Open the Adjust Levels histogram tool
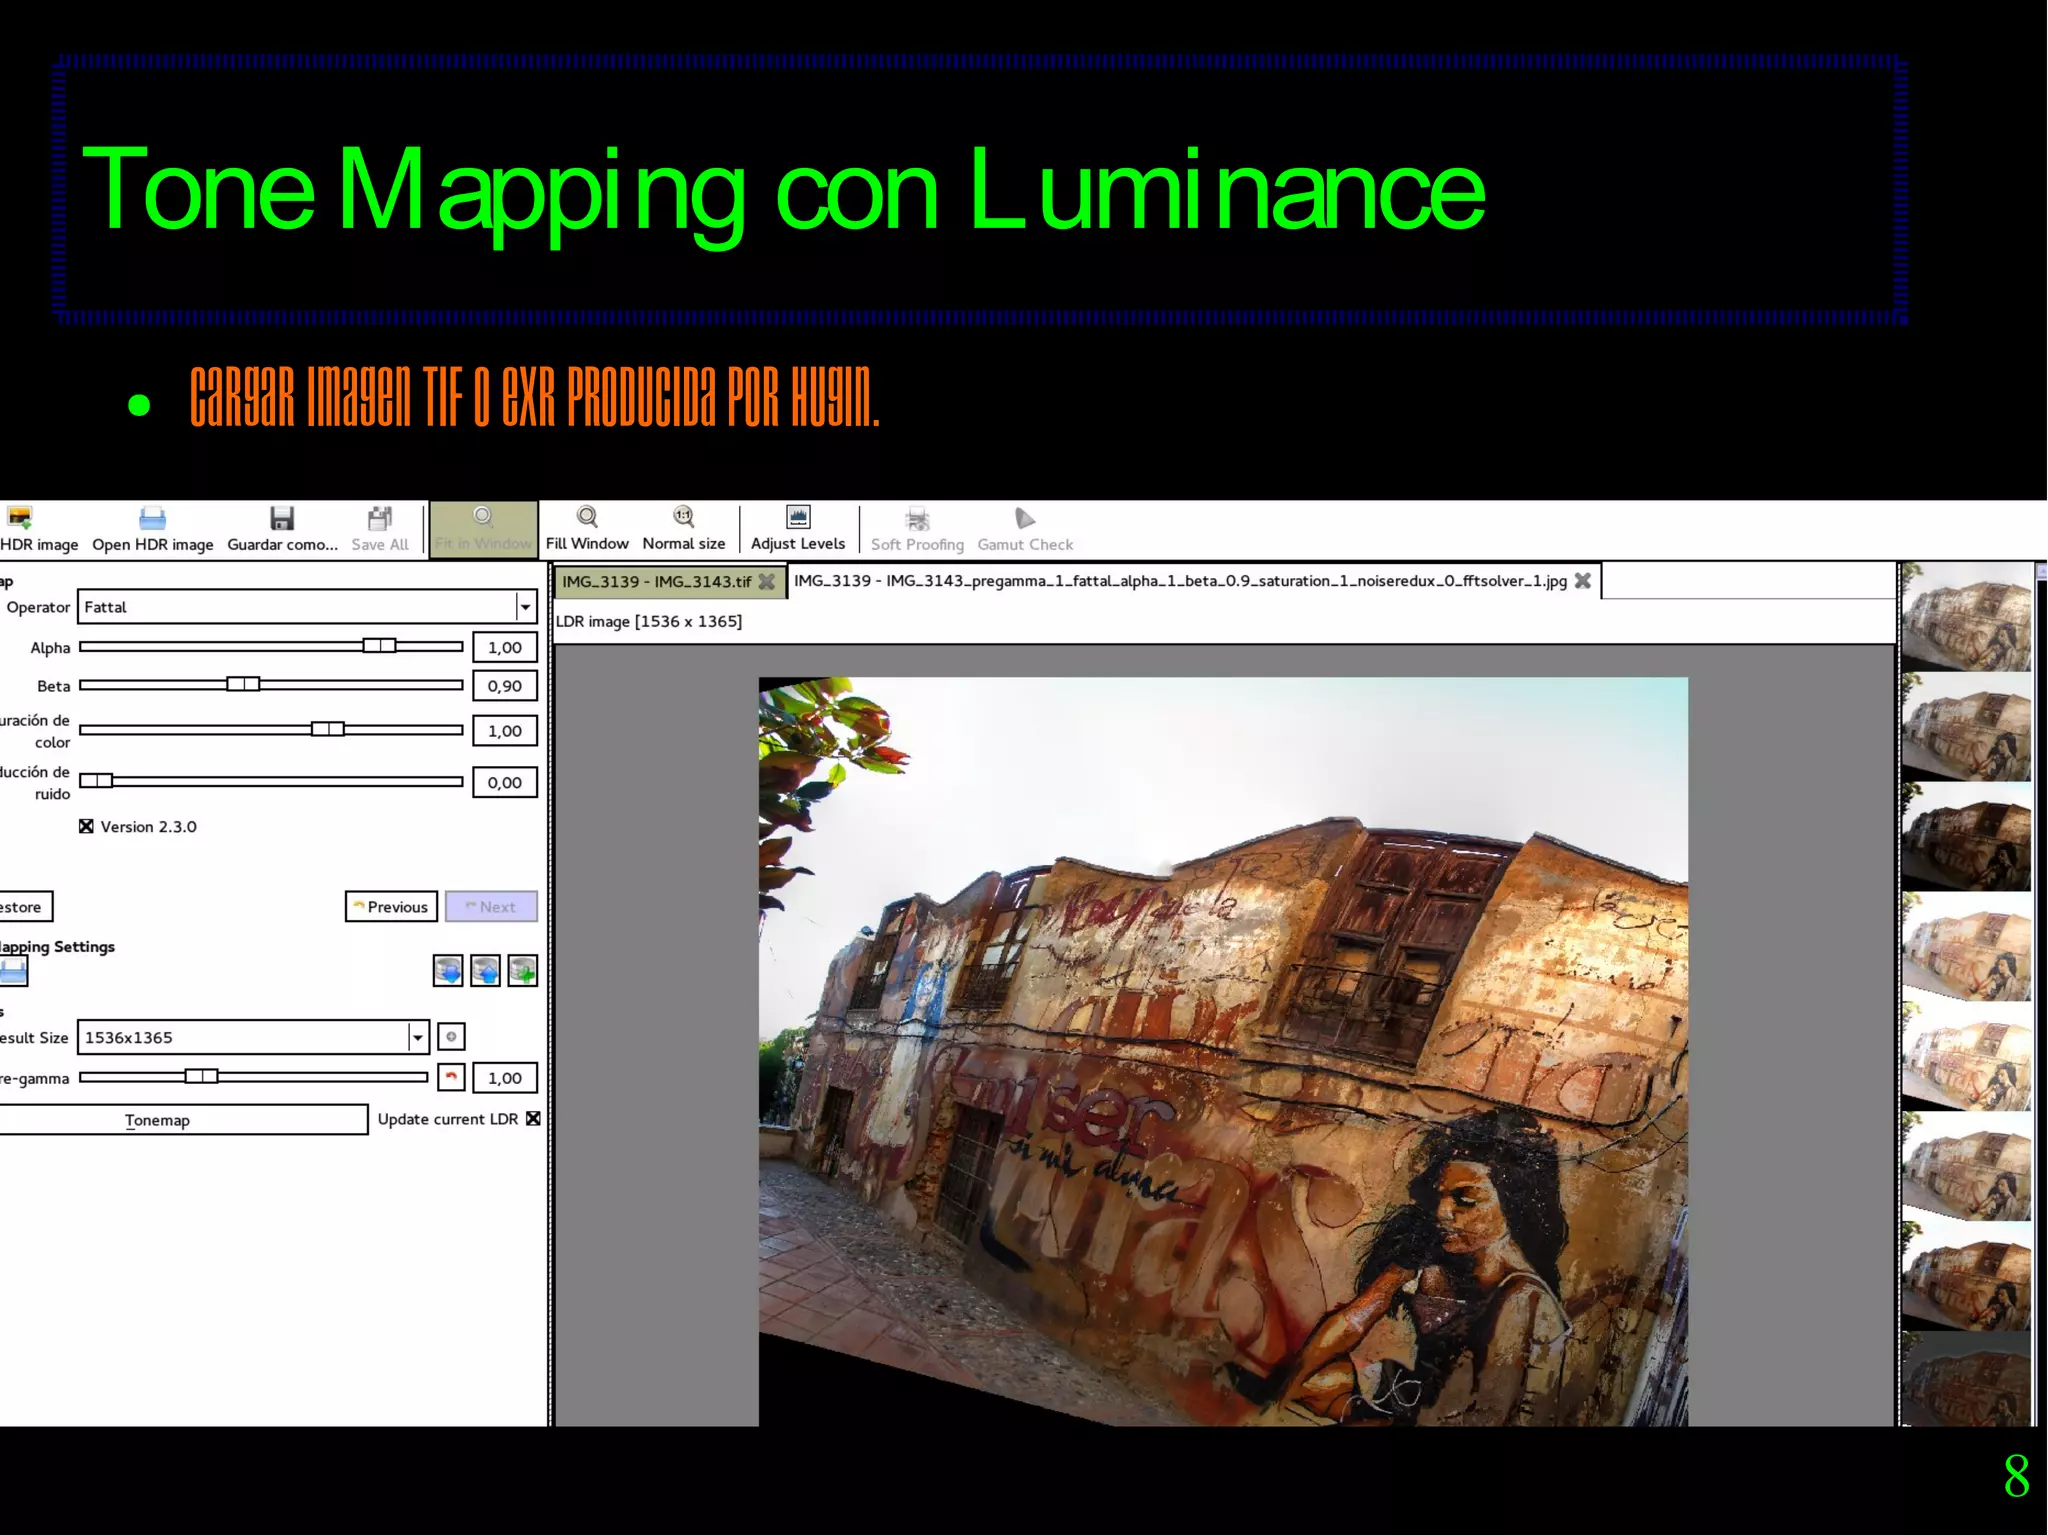Screen dimensions: 2048x1535 point(797,517)
